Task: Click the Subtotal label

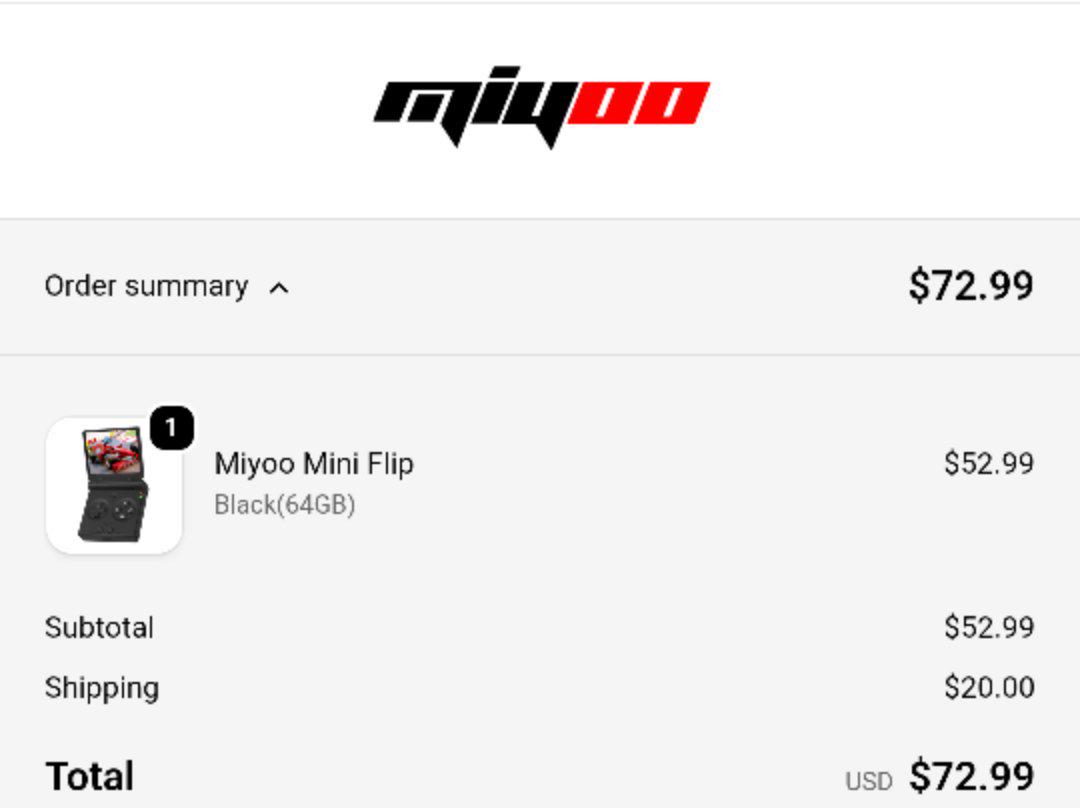Action: point(99,628)
